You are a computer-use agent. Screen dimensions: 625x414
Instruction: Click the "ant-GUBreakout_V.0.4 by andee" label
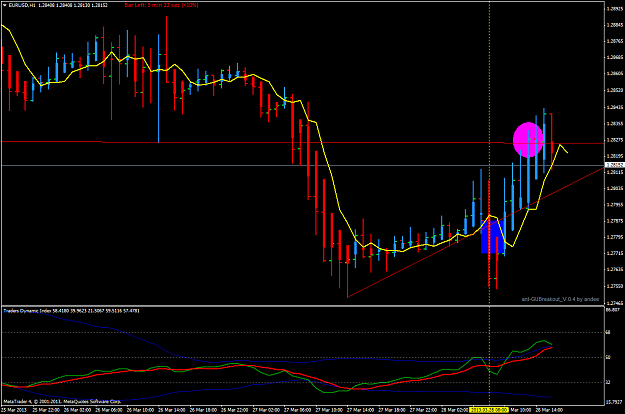click(560, 299)
